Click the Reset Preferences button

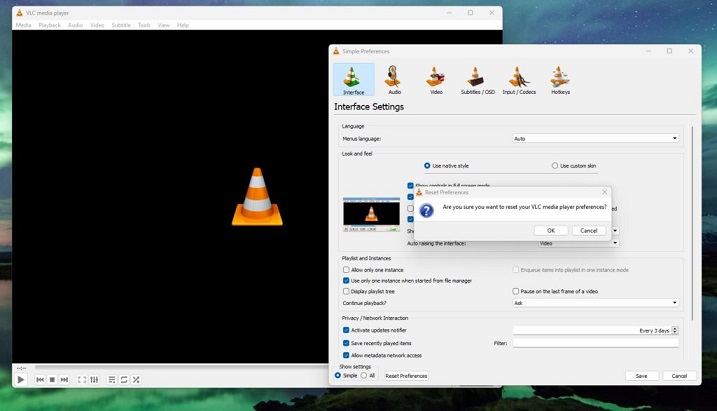406,376
